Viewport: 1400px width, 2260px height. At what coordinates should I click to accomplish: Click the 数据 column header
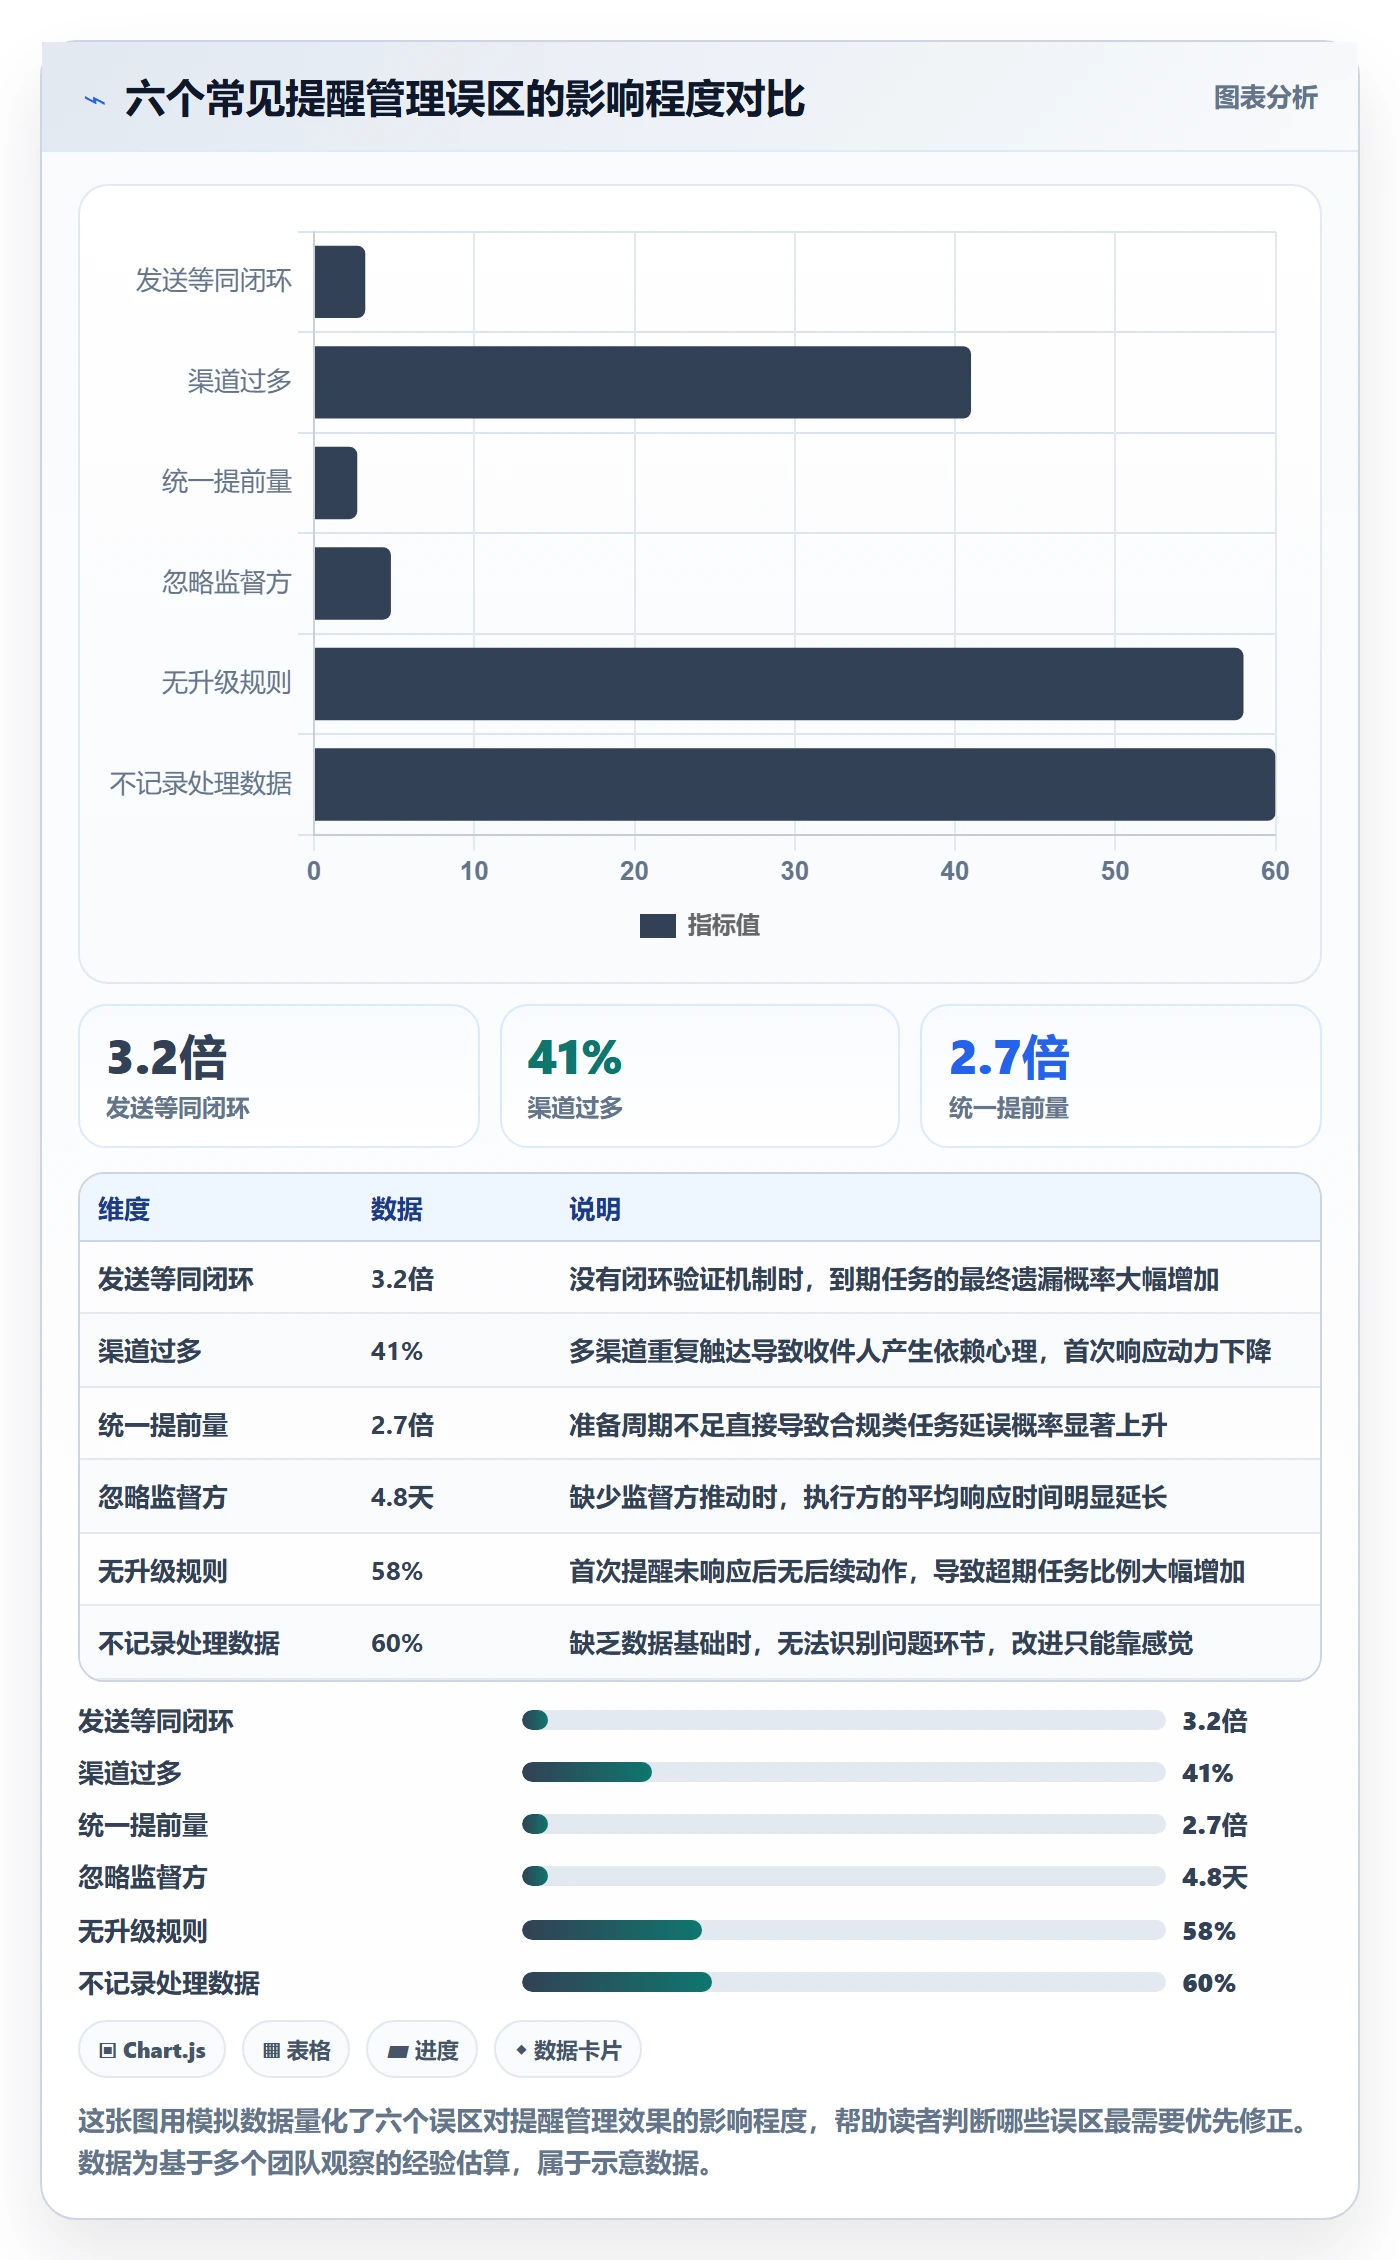396,1209
